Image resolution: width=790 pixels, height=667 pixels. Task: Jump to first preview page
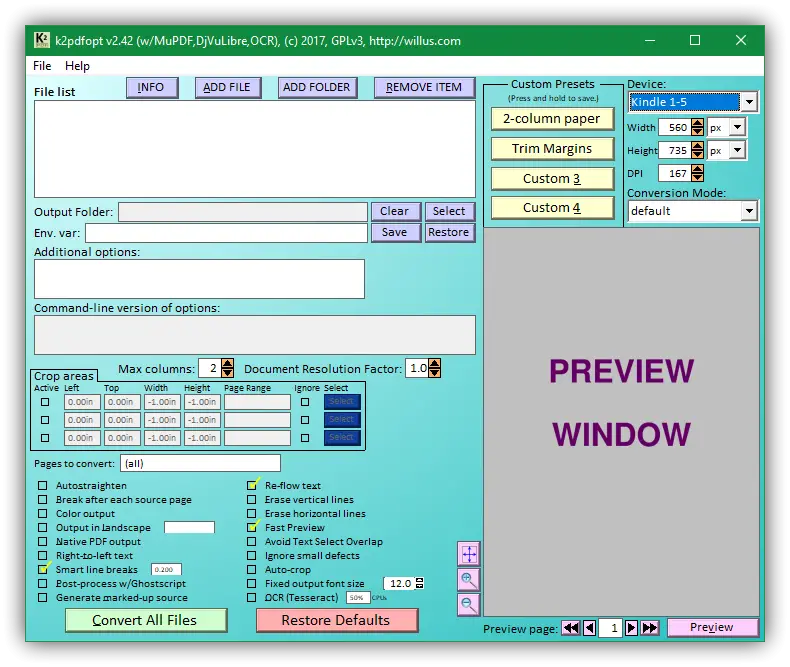(571, 628)
